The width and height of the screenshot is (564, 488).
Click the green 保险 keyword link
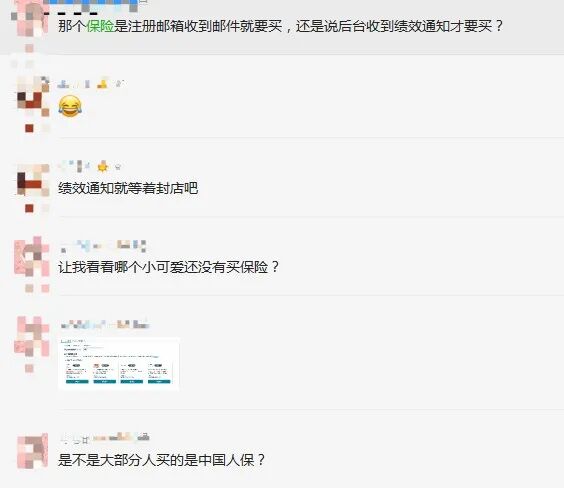[100, 26]
